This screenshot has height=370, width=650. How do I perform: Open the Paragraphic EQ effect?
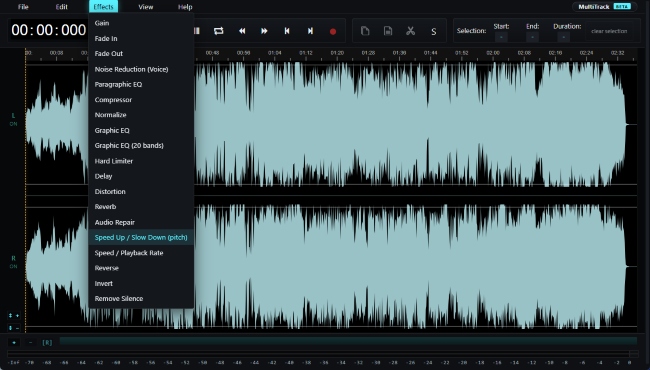coord(141,84)
